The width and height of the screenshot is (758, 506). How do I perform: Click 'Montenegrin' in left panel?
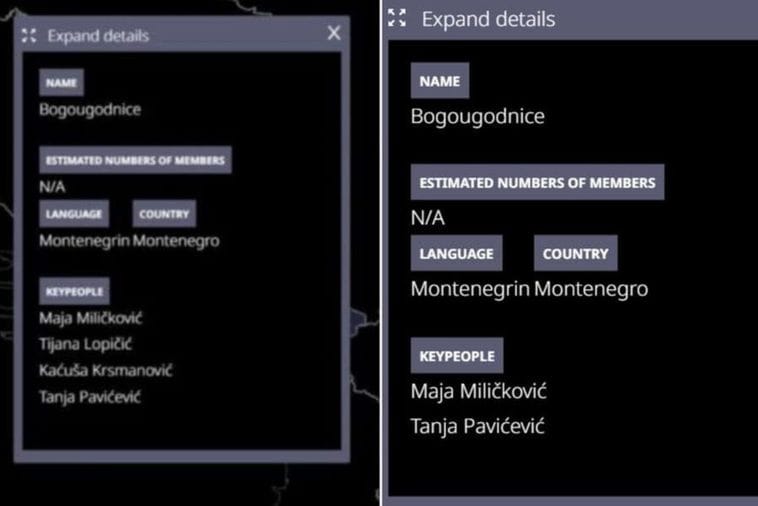pyautogui.click(x=85, y=241)
